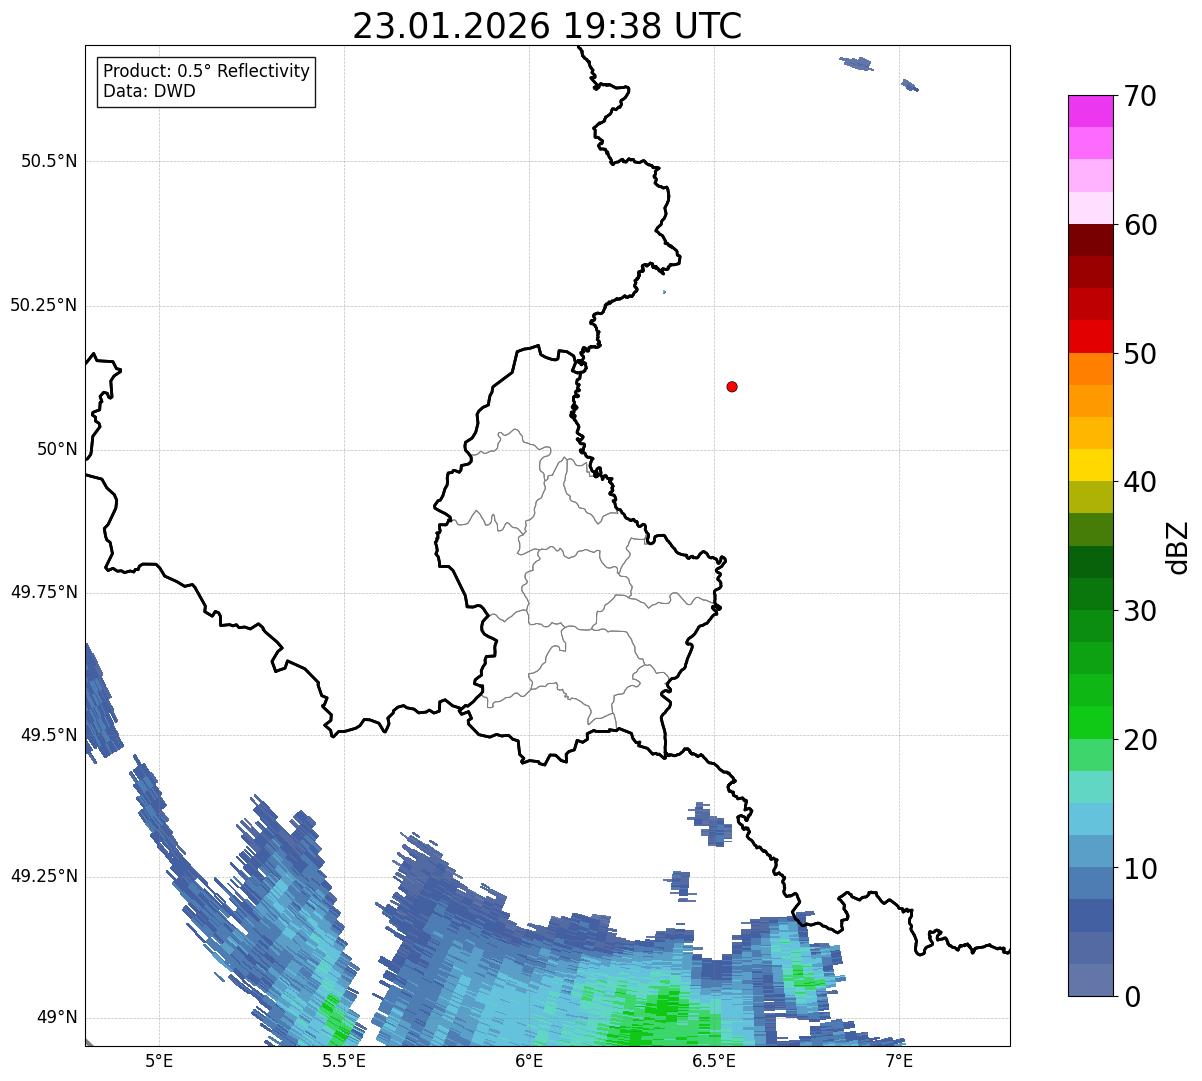Click the 49.75°N latitude label
Screen dimensions: 1202x1081
coord(43,592)
